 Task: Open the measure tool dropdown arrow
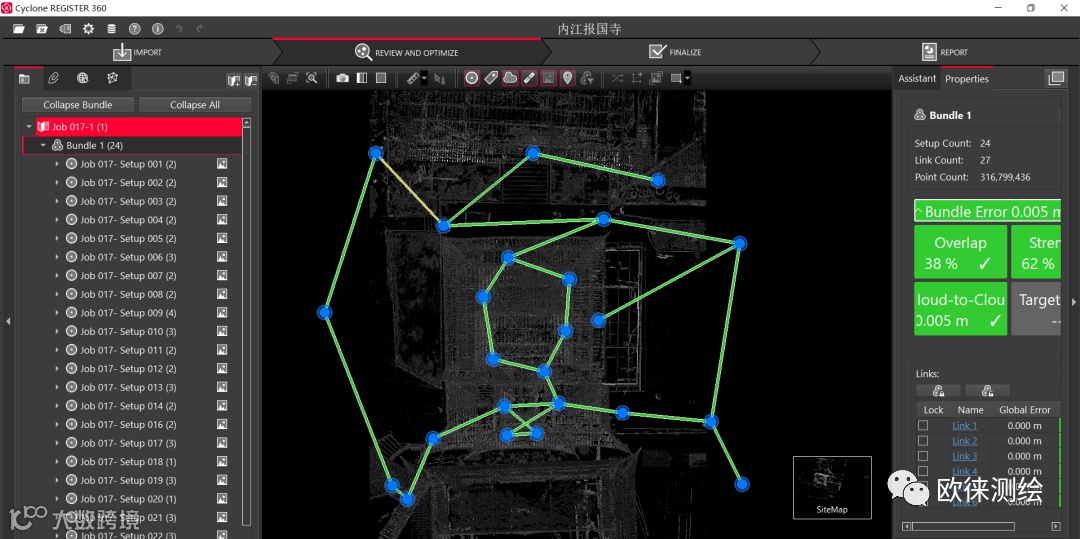424,78
